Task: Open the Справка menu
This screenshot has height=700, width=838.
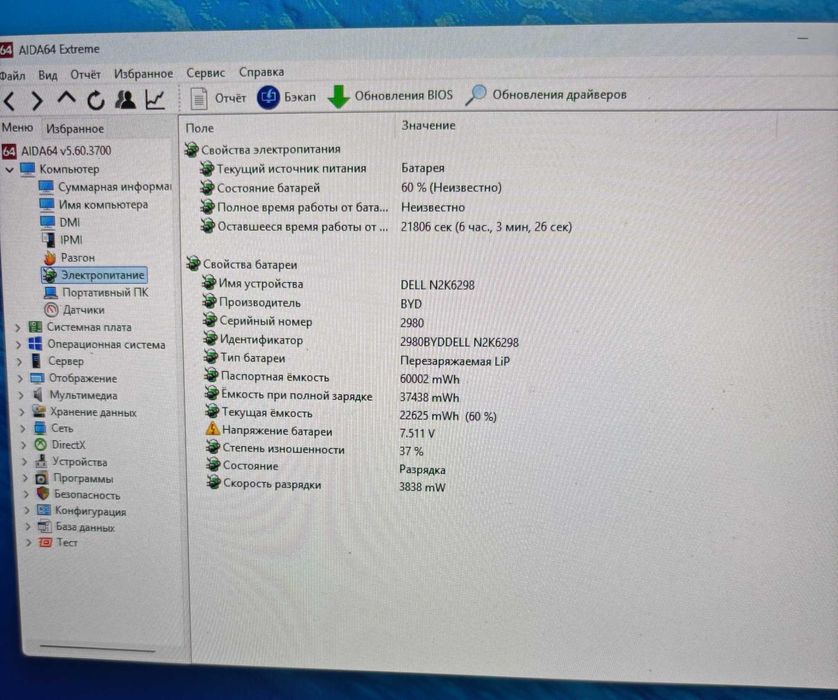Action: point(261,72)
